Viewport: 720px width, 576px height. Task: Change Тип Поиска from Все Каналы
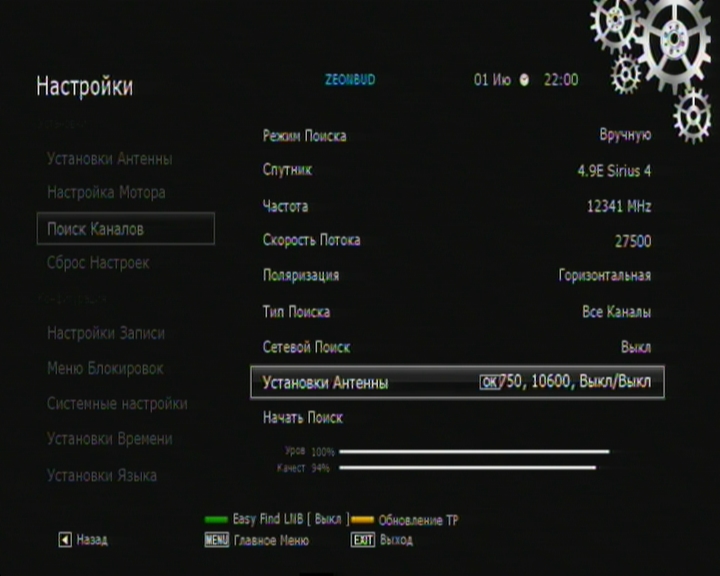[x=616, y=312]
